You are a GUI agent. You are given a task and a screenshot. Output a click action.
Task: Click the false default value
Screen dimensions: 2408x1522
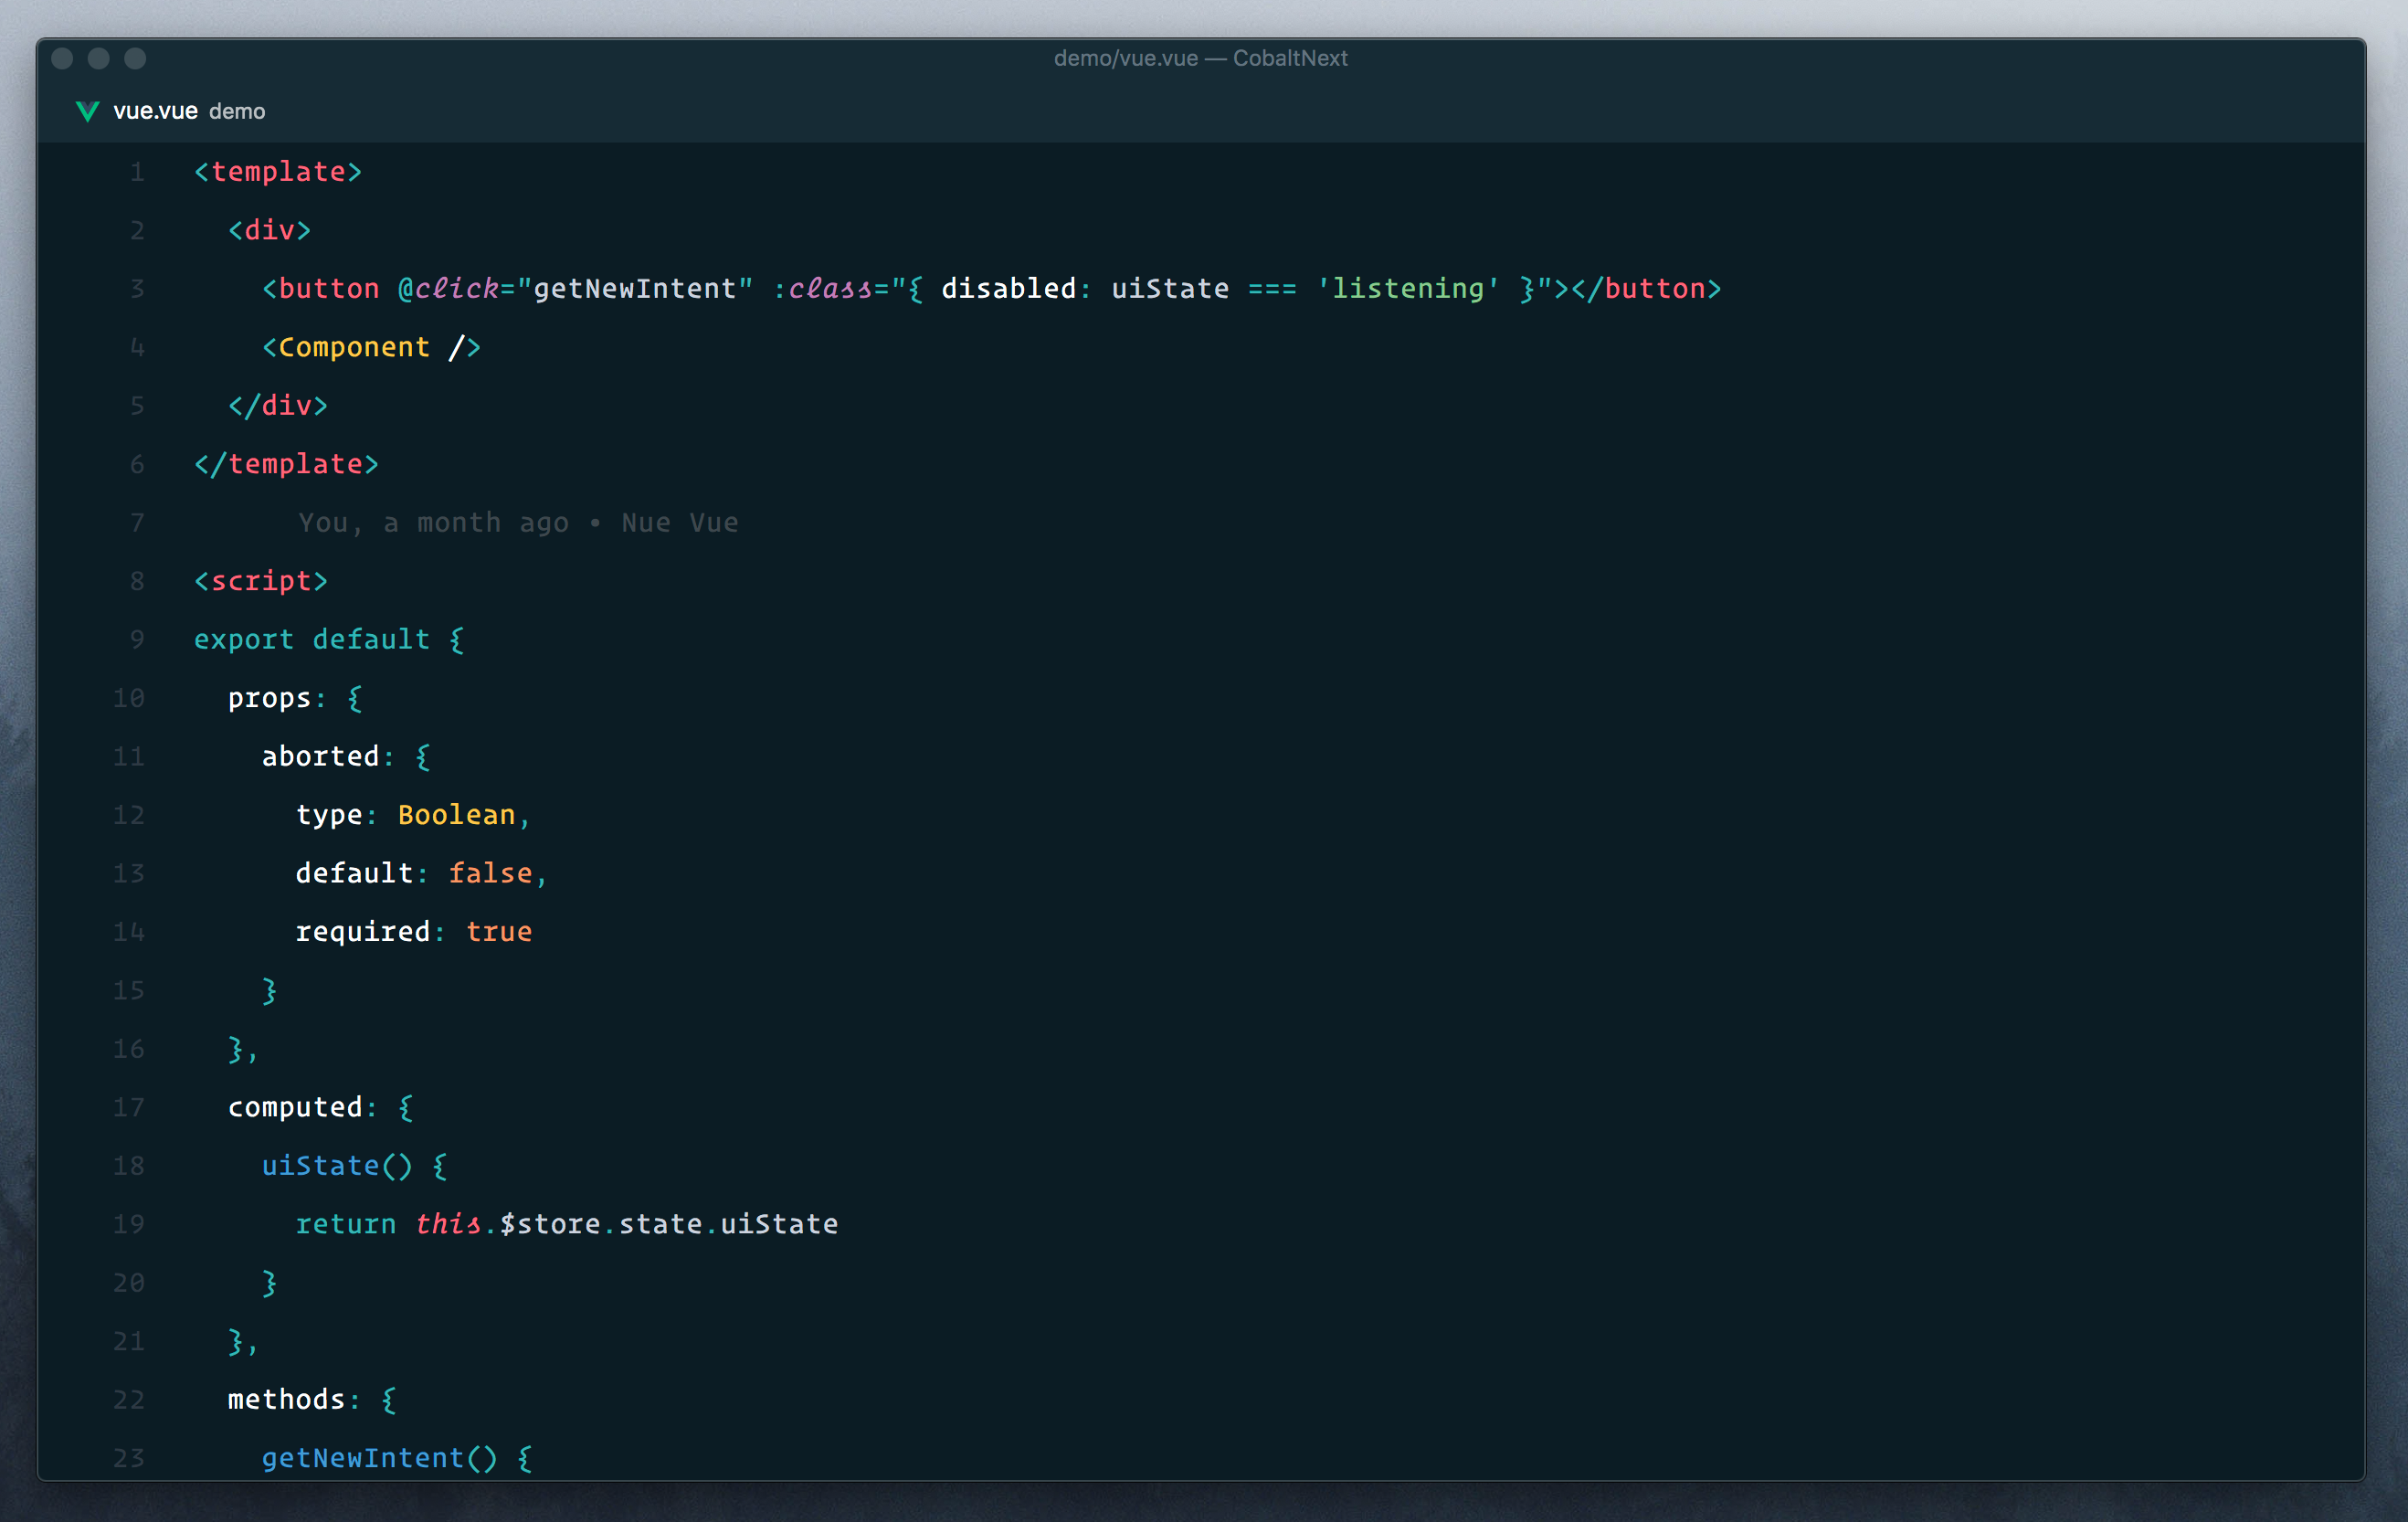click(490, 873)
